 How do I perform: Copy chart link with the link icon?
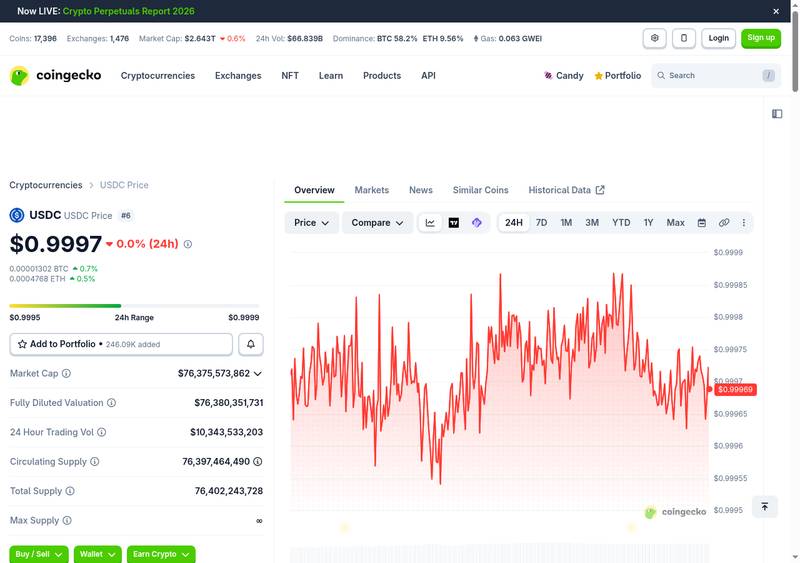[723, 223]
